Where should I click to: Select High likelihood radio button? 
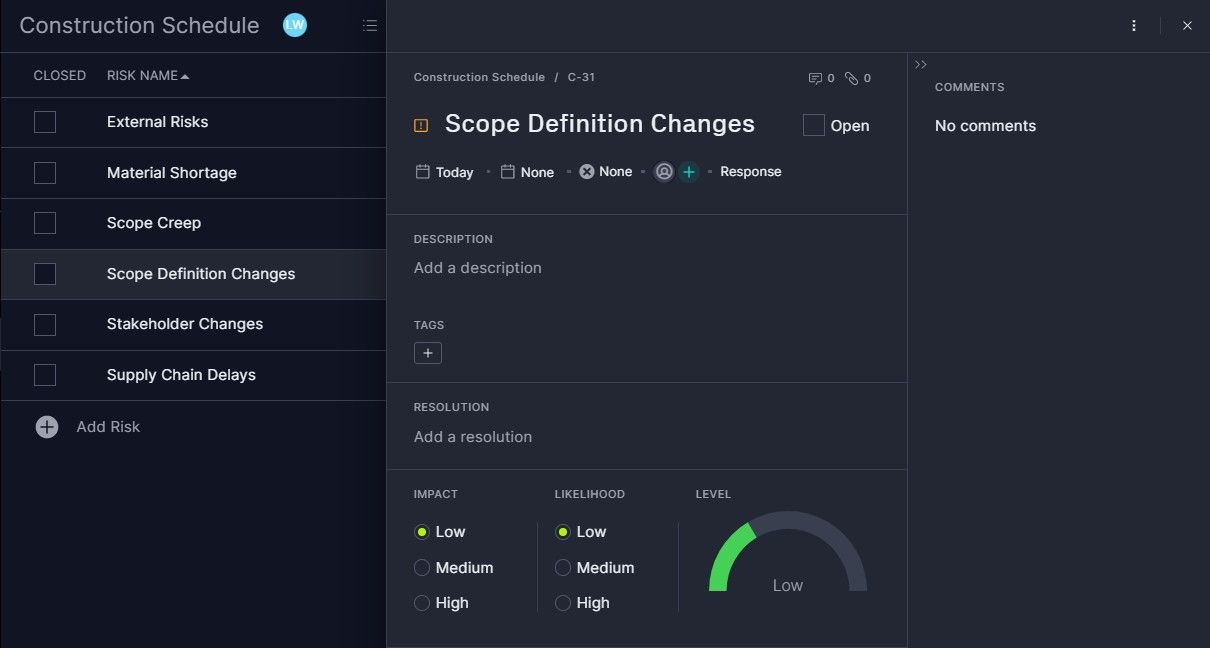point(563,603)
